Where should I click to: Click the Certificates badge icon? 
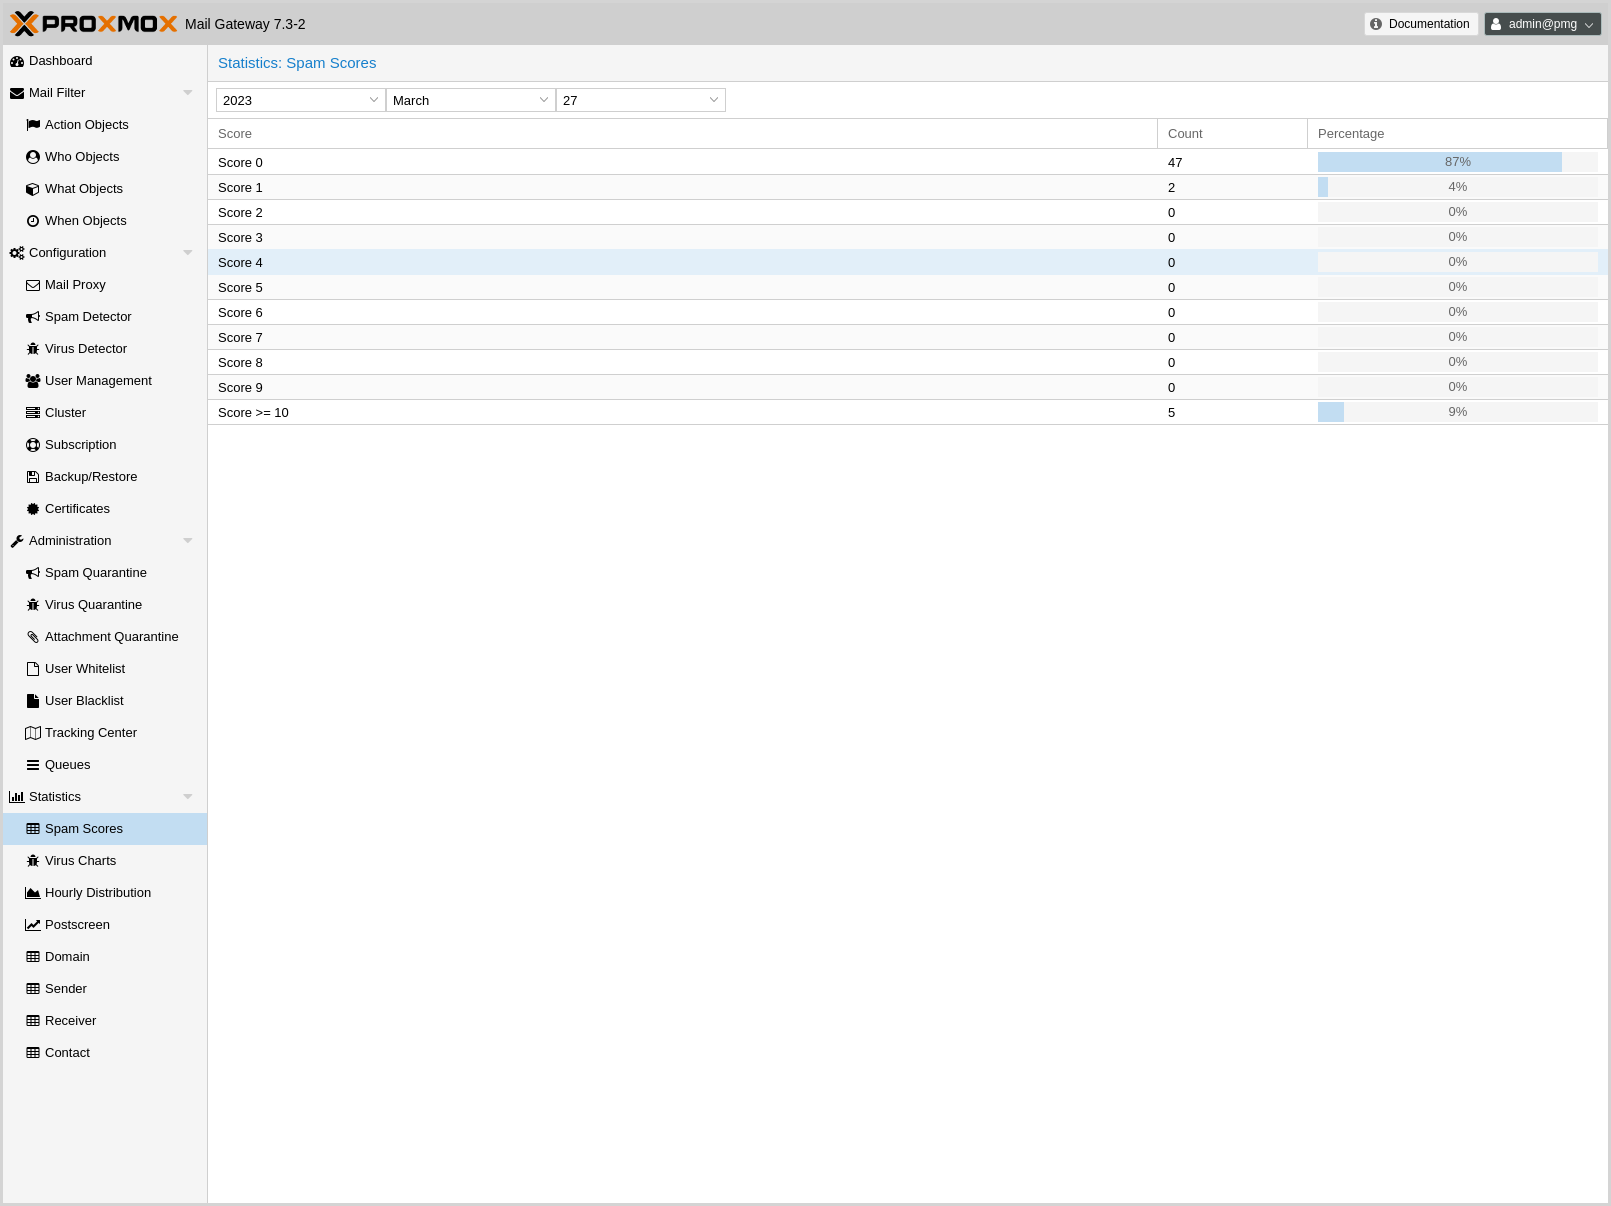coord(33,509)
